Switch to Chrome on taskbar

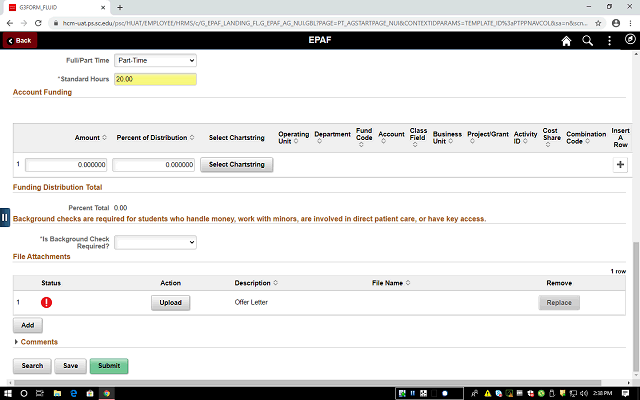(107, 393)
